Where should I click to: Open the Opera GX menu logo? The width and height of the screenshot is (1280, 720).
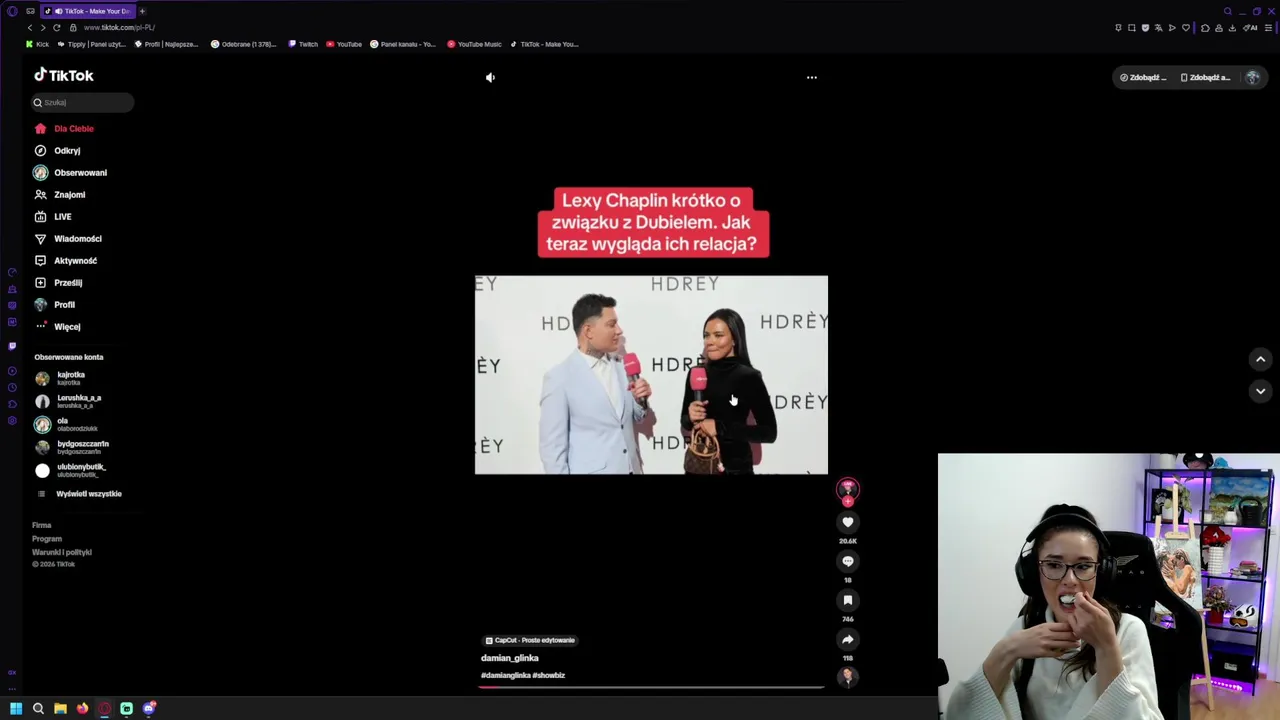[12, 11]
